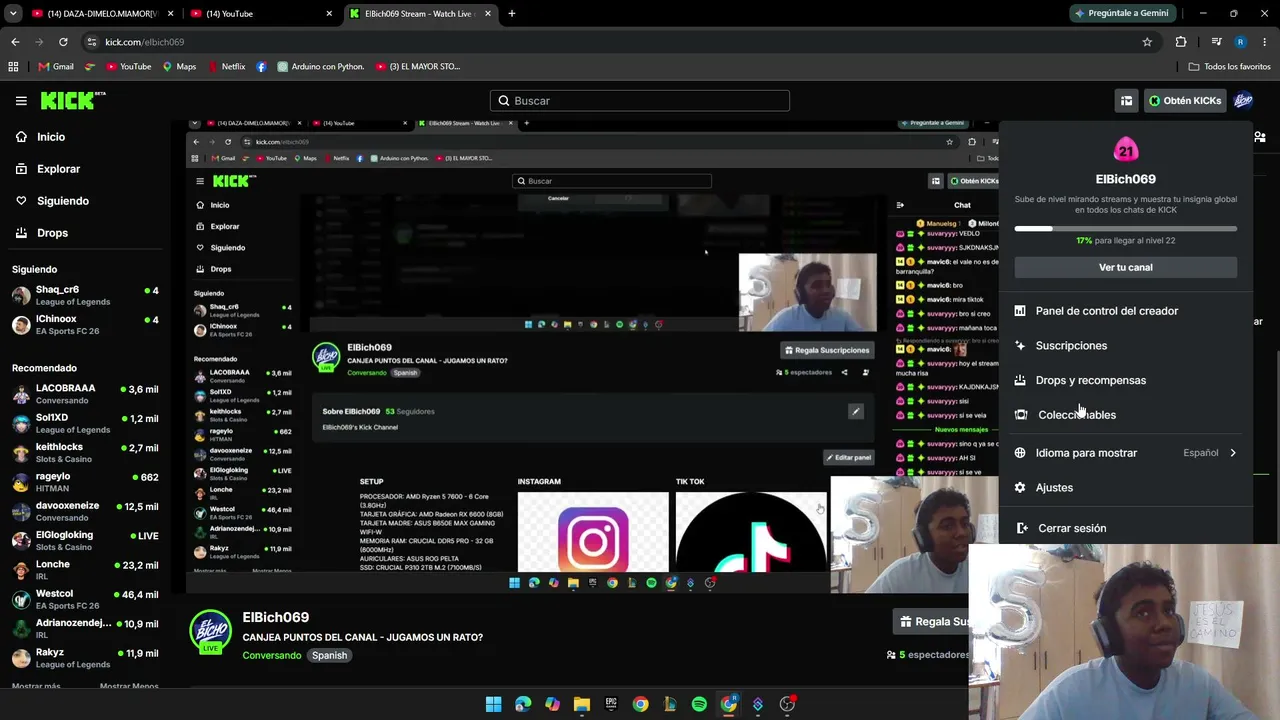Click the level progress bar toward nivel 22
This screenshot has height=720, width=1280.
[x=1126, y=229]
